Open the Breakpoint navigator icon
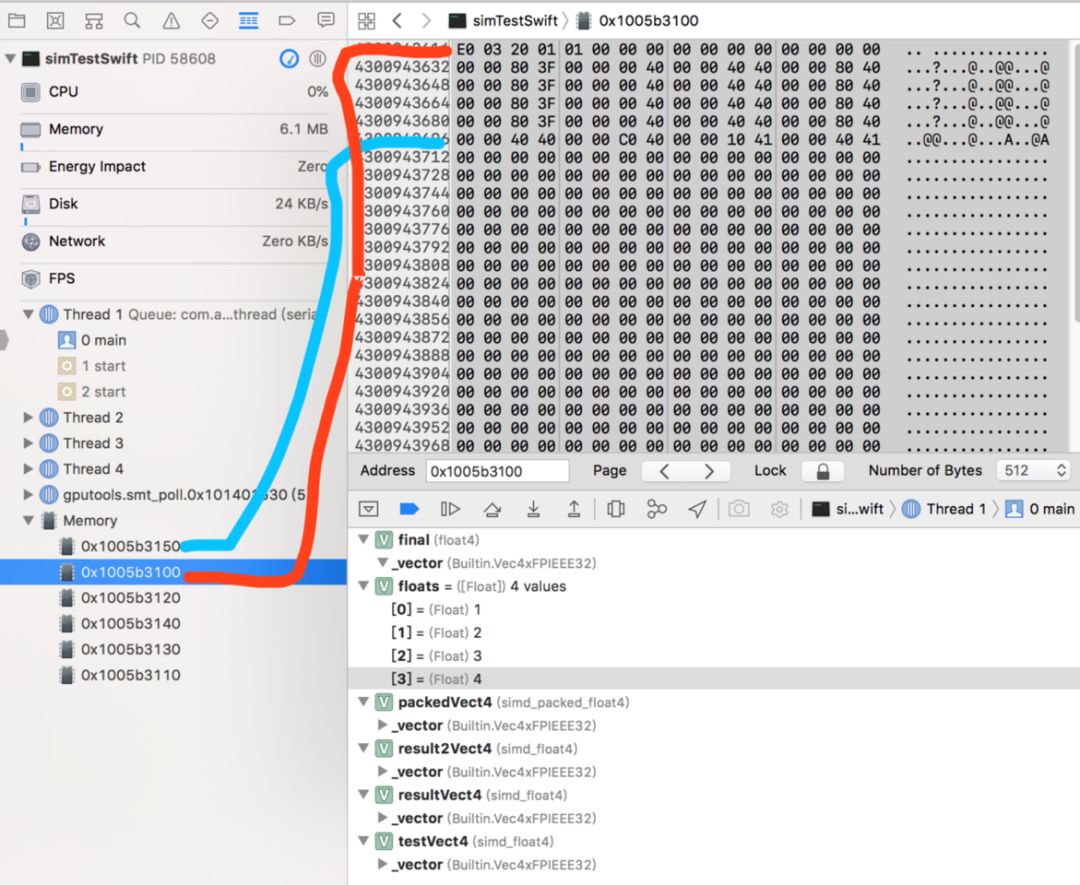This screenshot has height=885, width=1080. pos(287,21)
